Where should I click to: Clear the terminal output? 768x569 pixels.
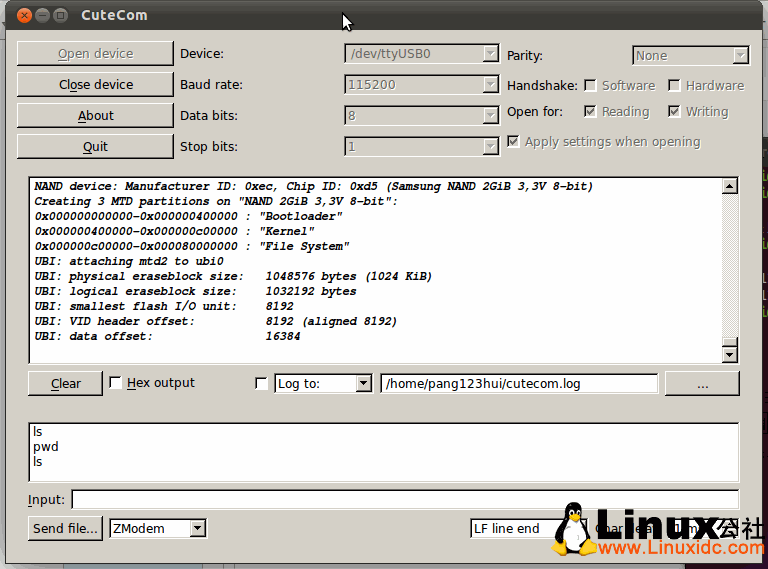click(65, 383)
